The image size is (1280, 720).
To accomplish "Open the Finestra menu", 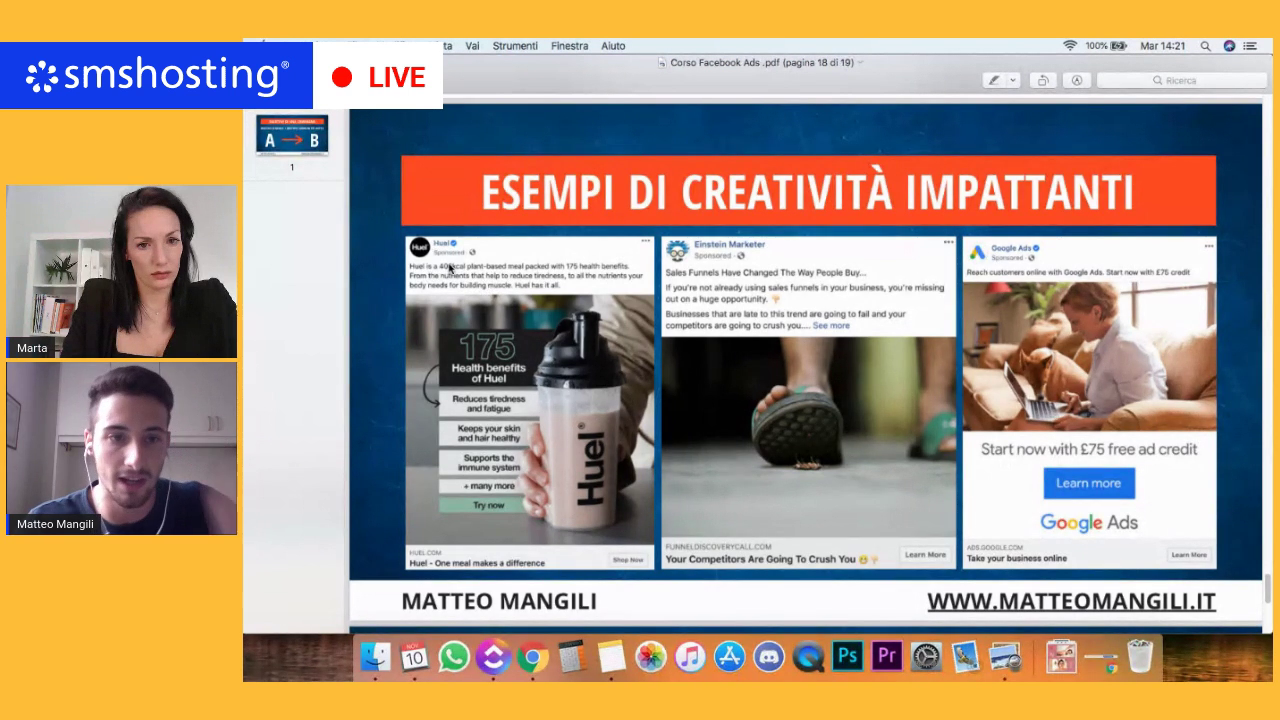I will (x=569, y=46).
